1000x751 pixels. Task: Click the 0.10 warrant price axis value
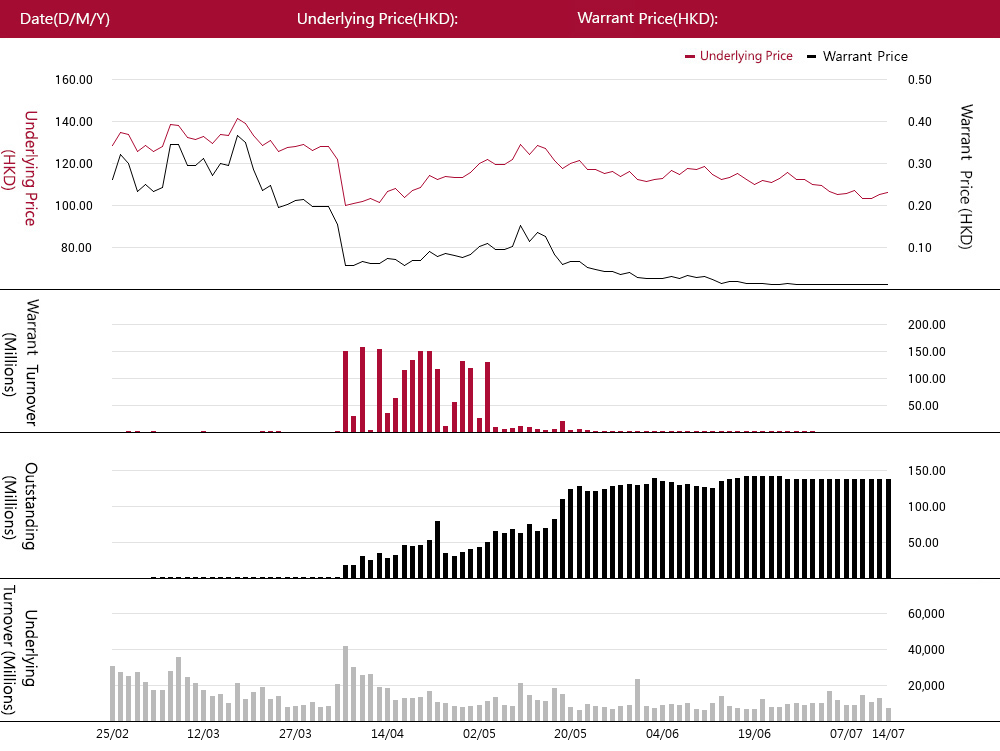pyautogui.click(x=920, y=248)
